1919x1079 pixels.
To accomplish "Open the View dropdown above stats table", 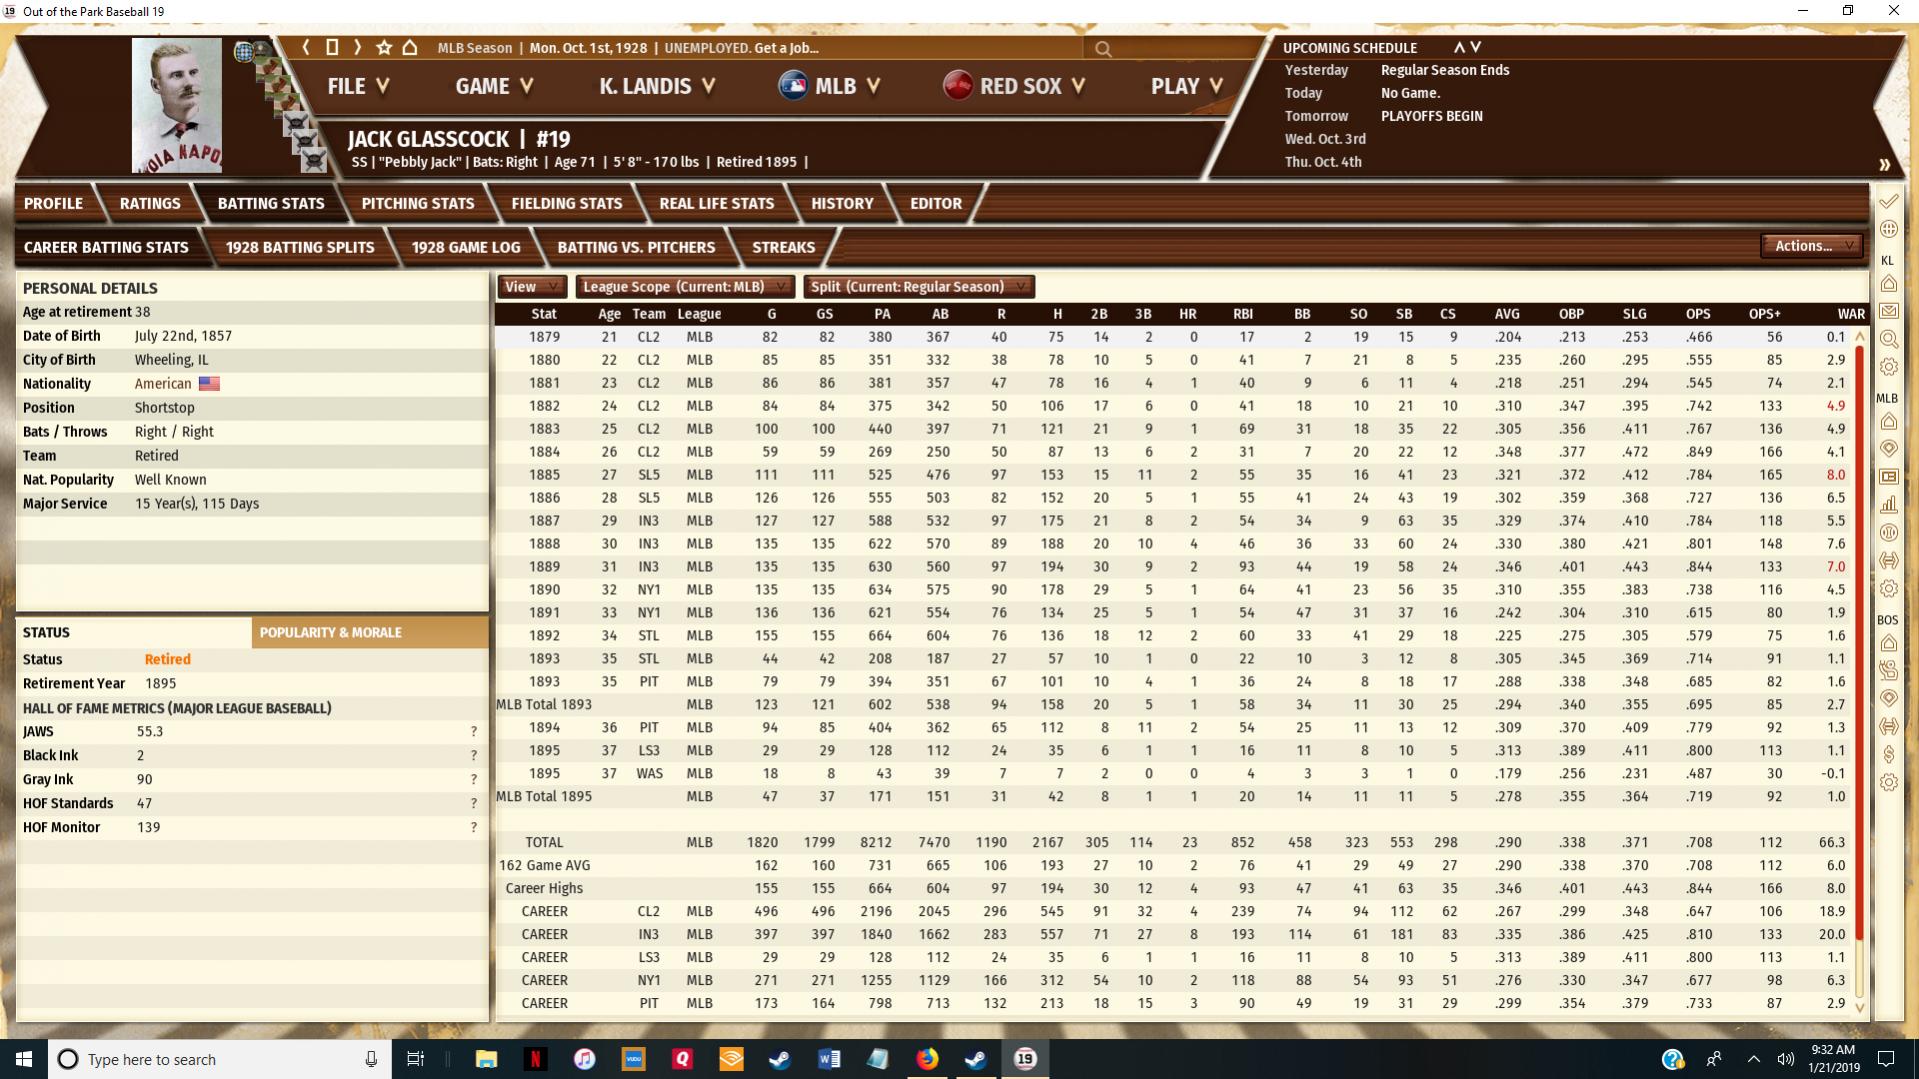I will pyautogui.click(x=531, y=287).
